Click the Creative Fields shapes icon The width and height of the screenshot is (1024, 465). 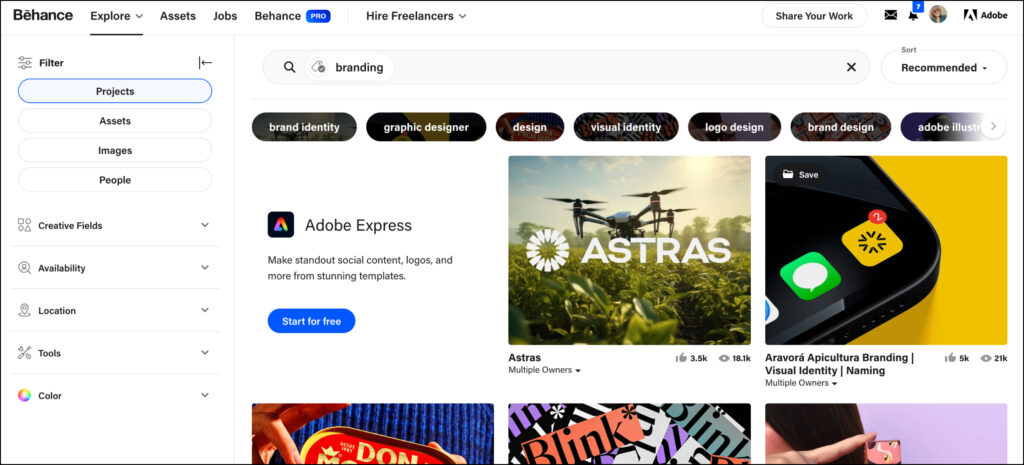(x=25, y=225)
